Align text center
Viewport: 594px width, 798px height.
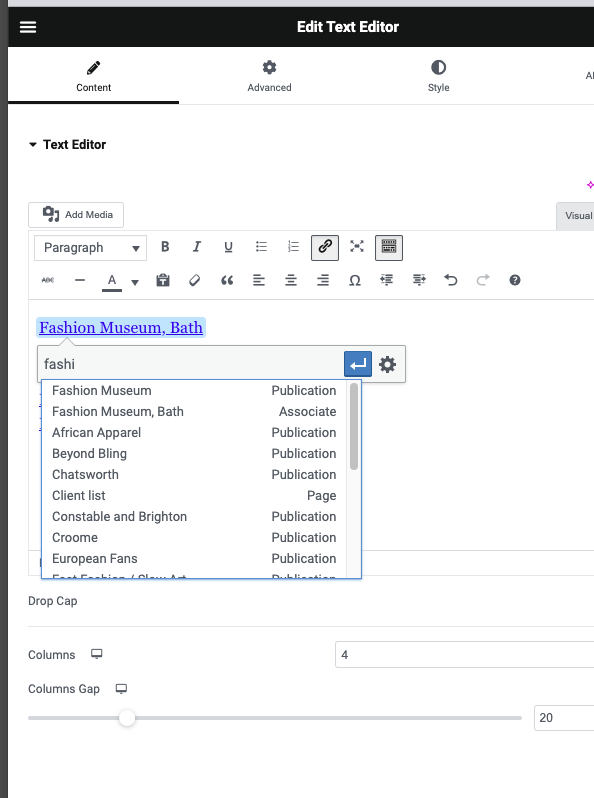coord(291,280)
